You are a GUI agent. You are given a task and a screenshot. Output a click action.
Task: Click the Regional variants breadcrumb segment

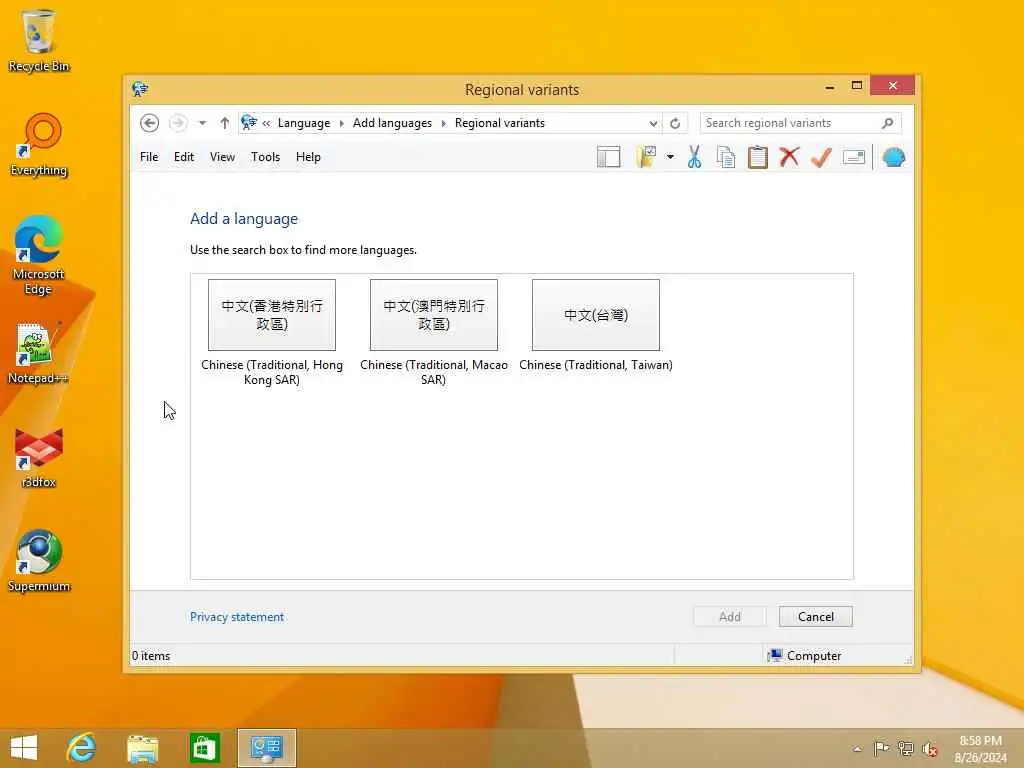500,123
